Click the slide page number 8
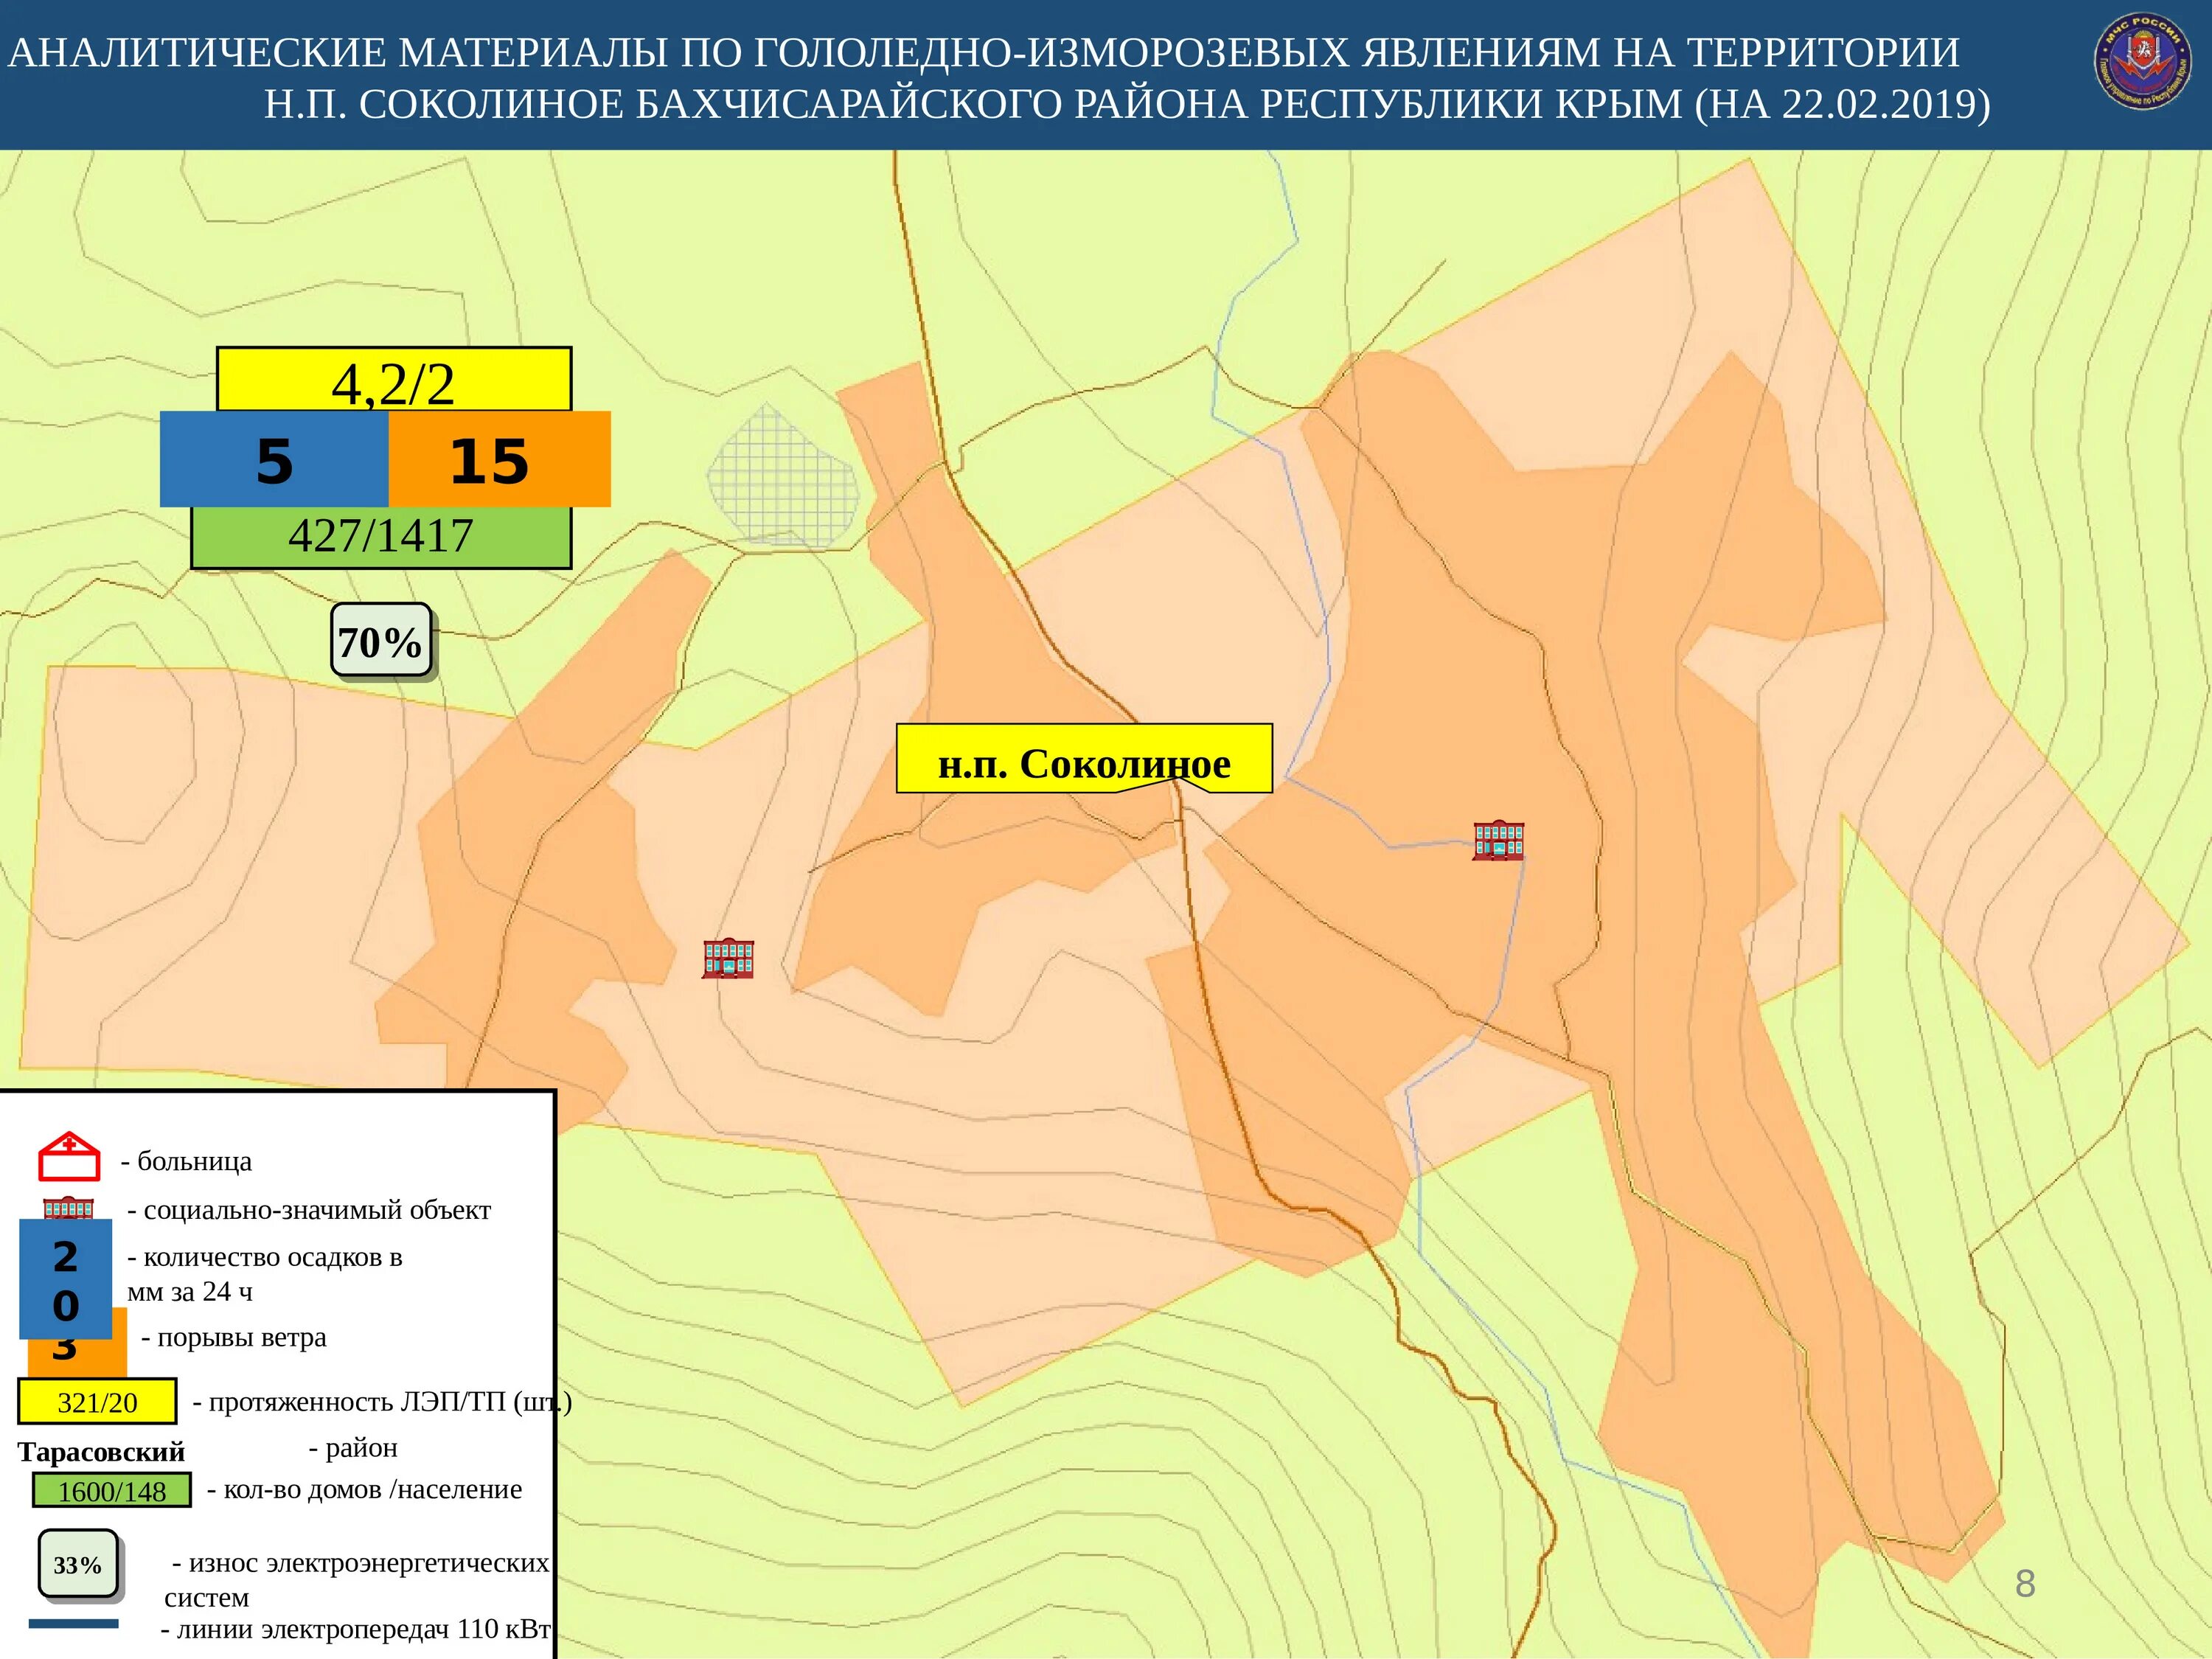 2025,1584
